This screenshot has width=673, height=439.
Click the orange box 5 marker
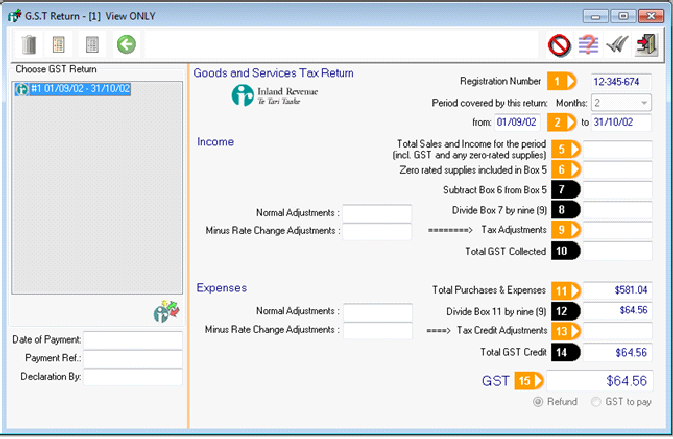567,149
